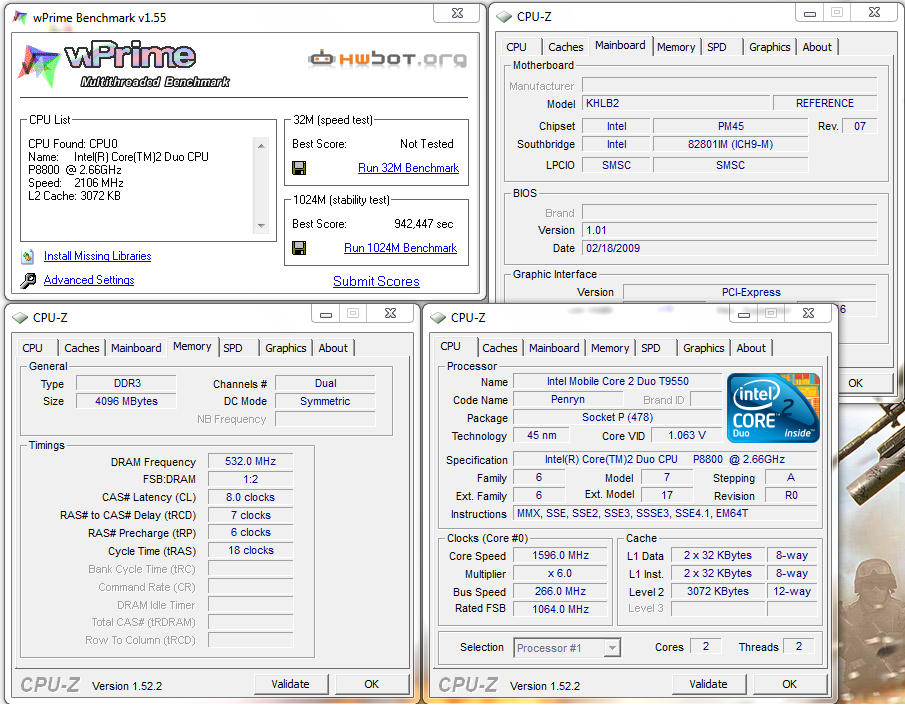Click the save icon for 32M score
This screenshot has width=905, height=705.
[299, 168]
